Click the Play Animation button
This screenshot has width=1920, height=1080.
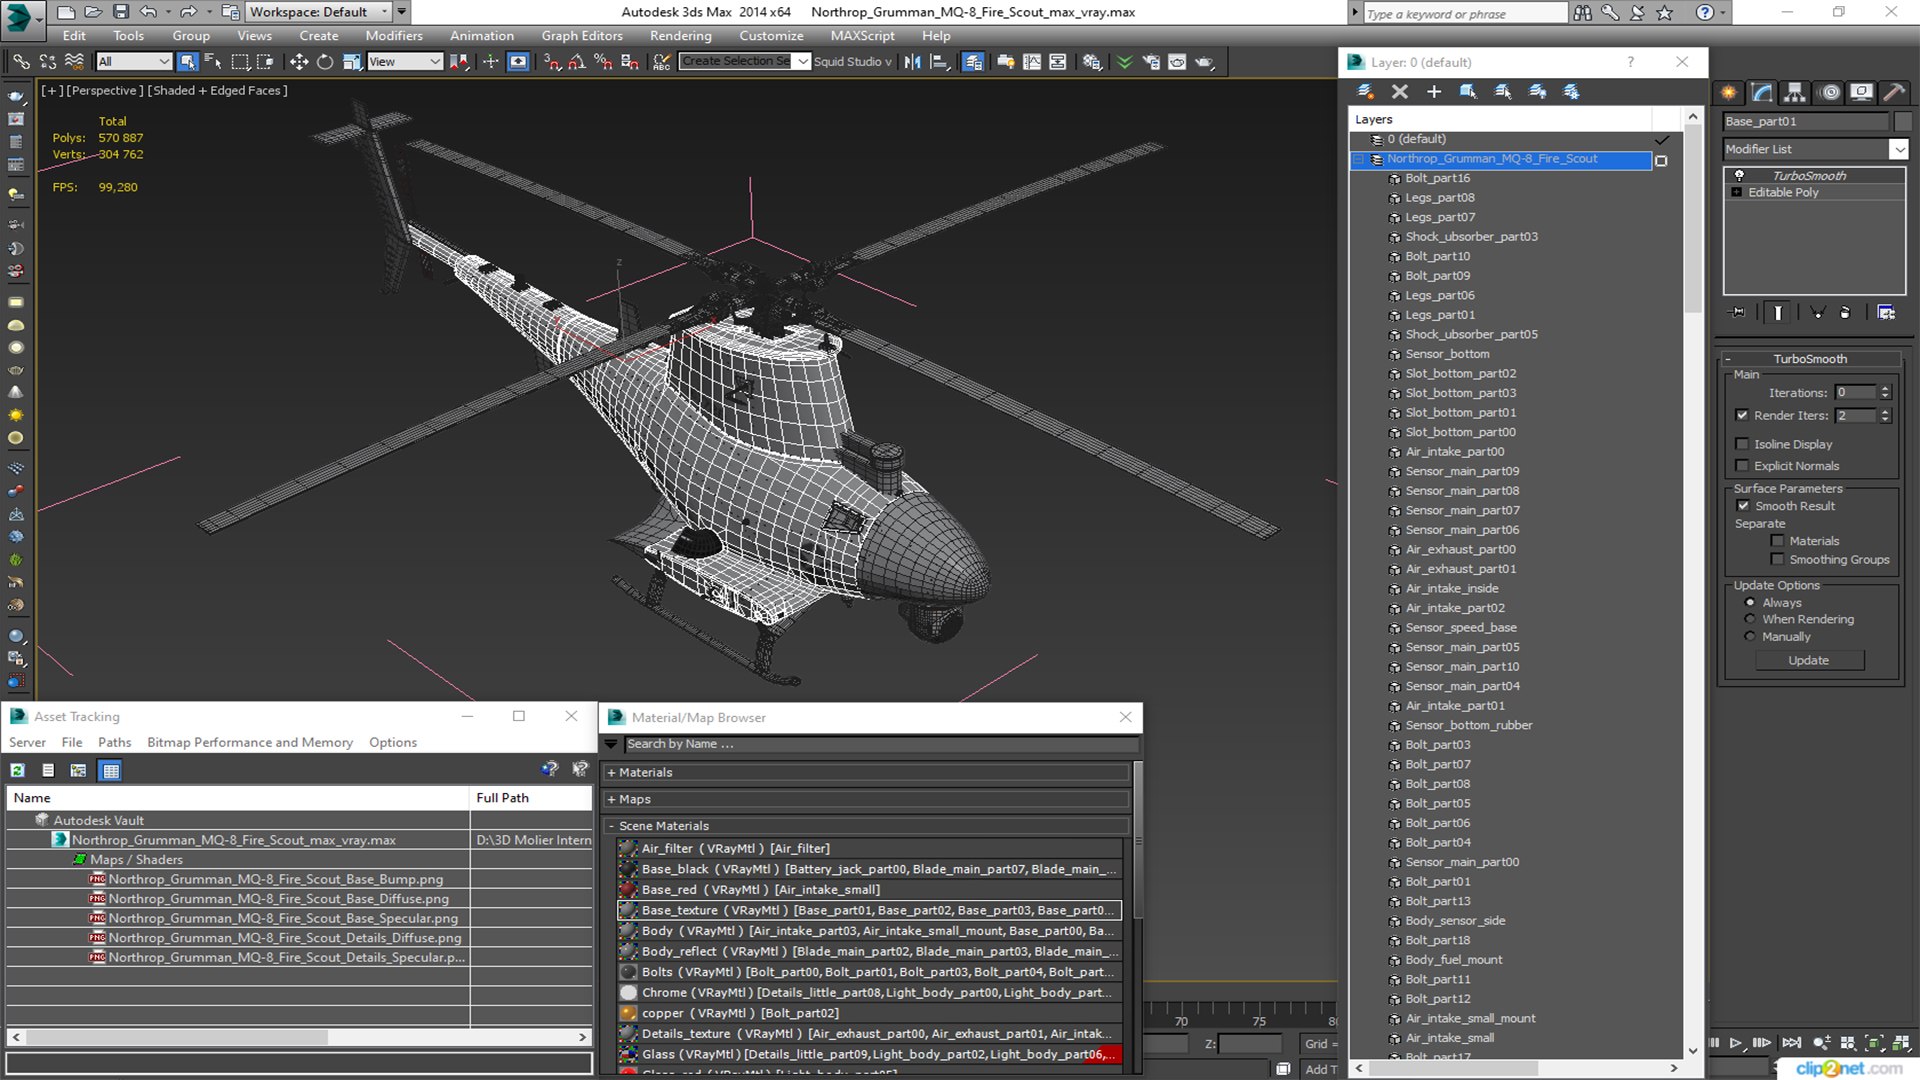click(1736, 1043)
